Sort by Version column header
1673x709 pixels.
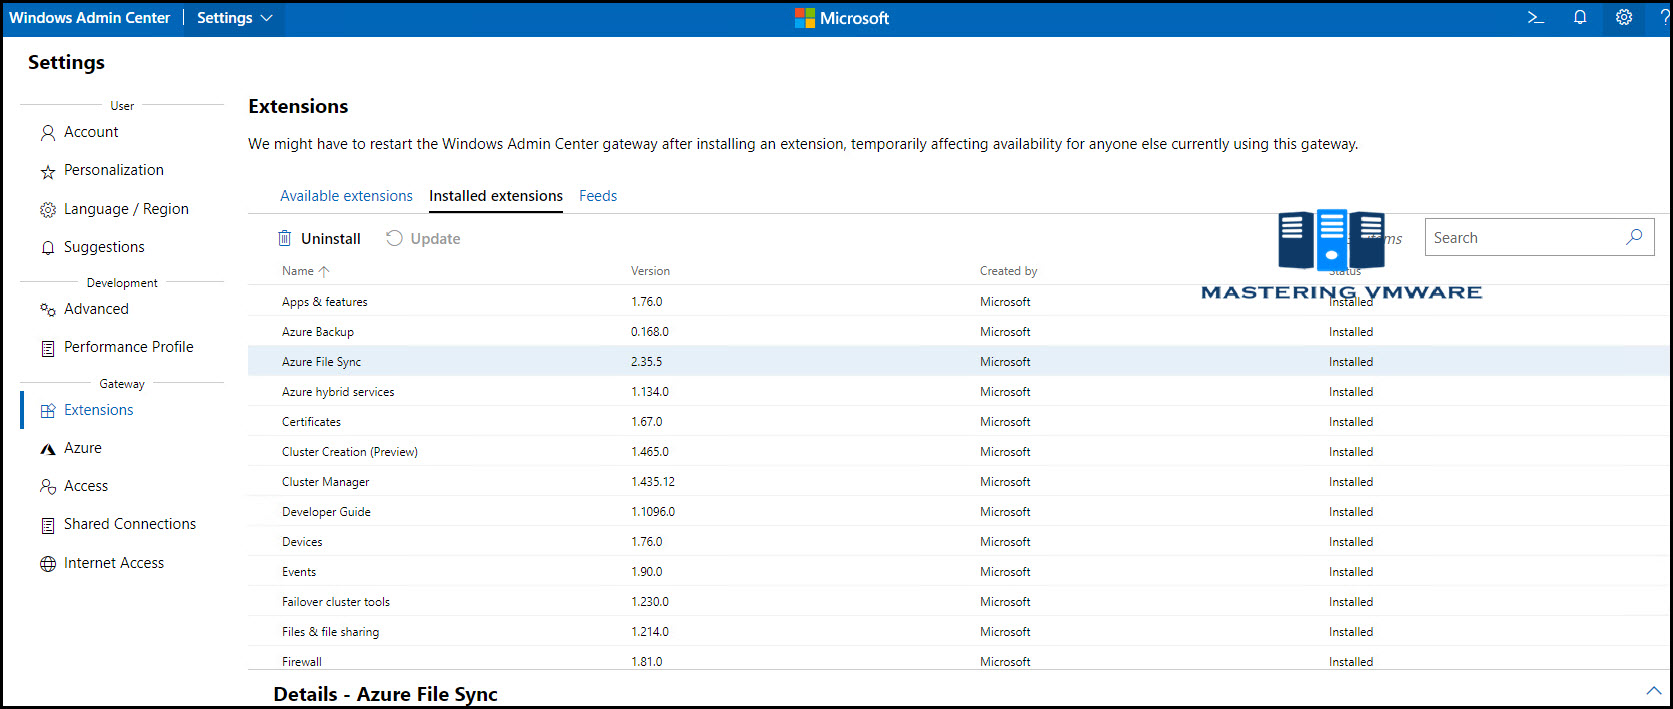pyautogui.click(x=650, y=271)
